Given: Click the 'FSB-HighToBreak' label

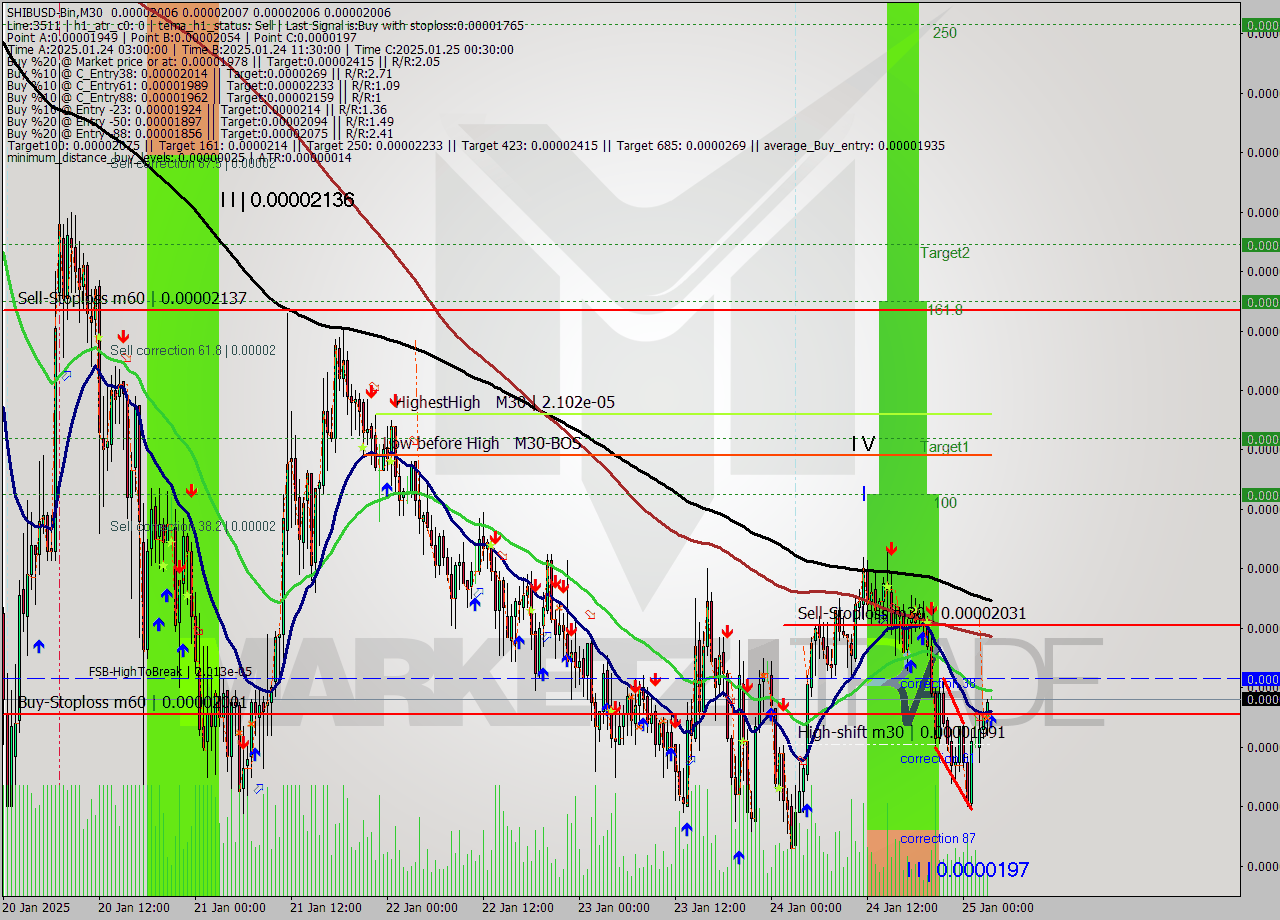Looking at the screenshot, I should tap(170, 672).
